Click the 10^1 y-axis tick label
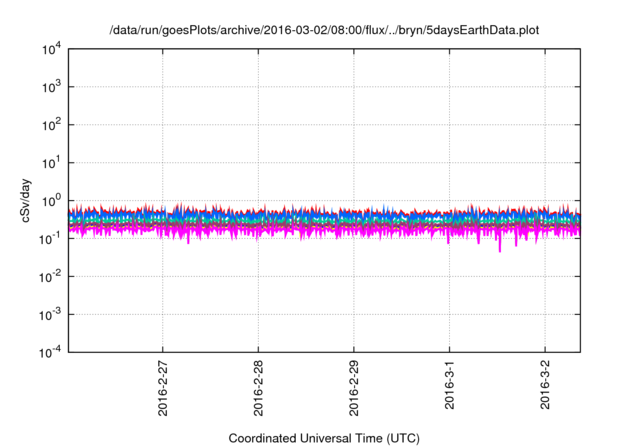The width and height of the screenshot is (640, 448). [51, 163]
